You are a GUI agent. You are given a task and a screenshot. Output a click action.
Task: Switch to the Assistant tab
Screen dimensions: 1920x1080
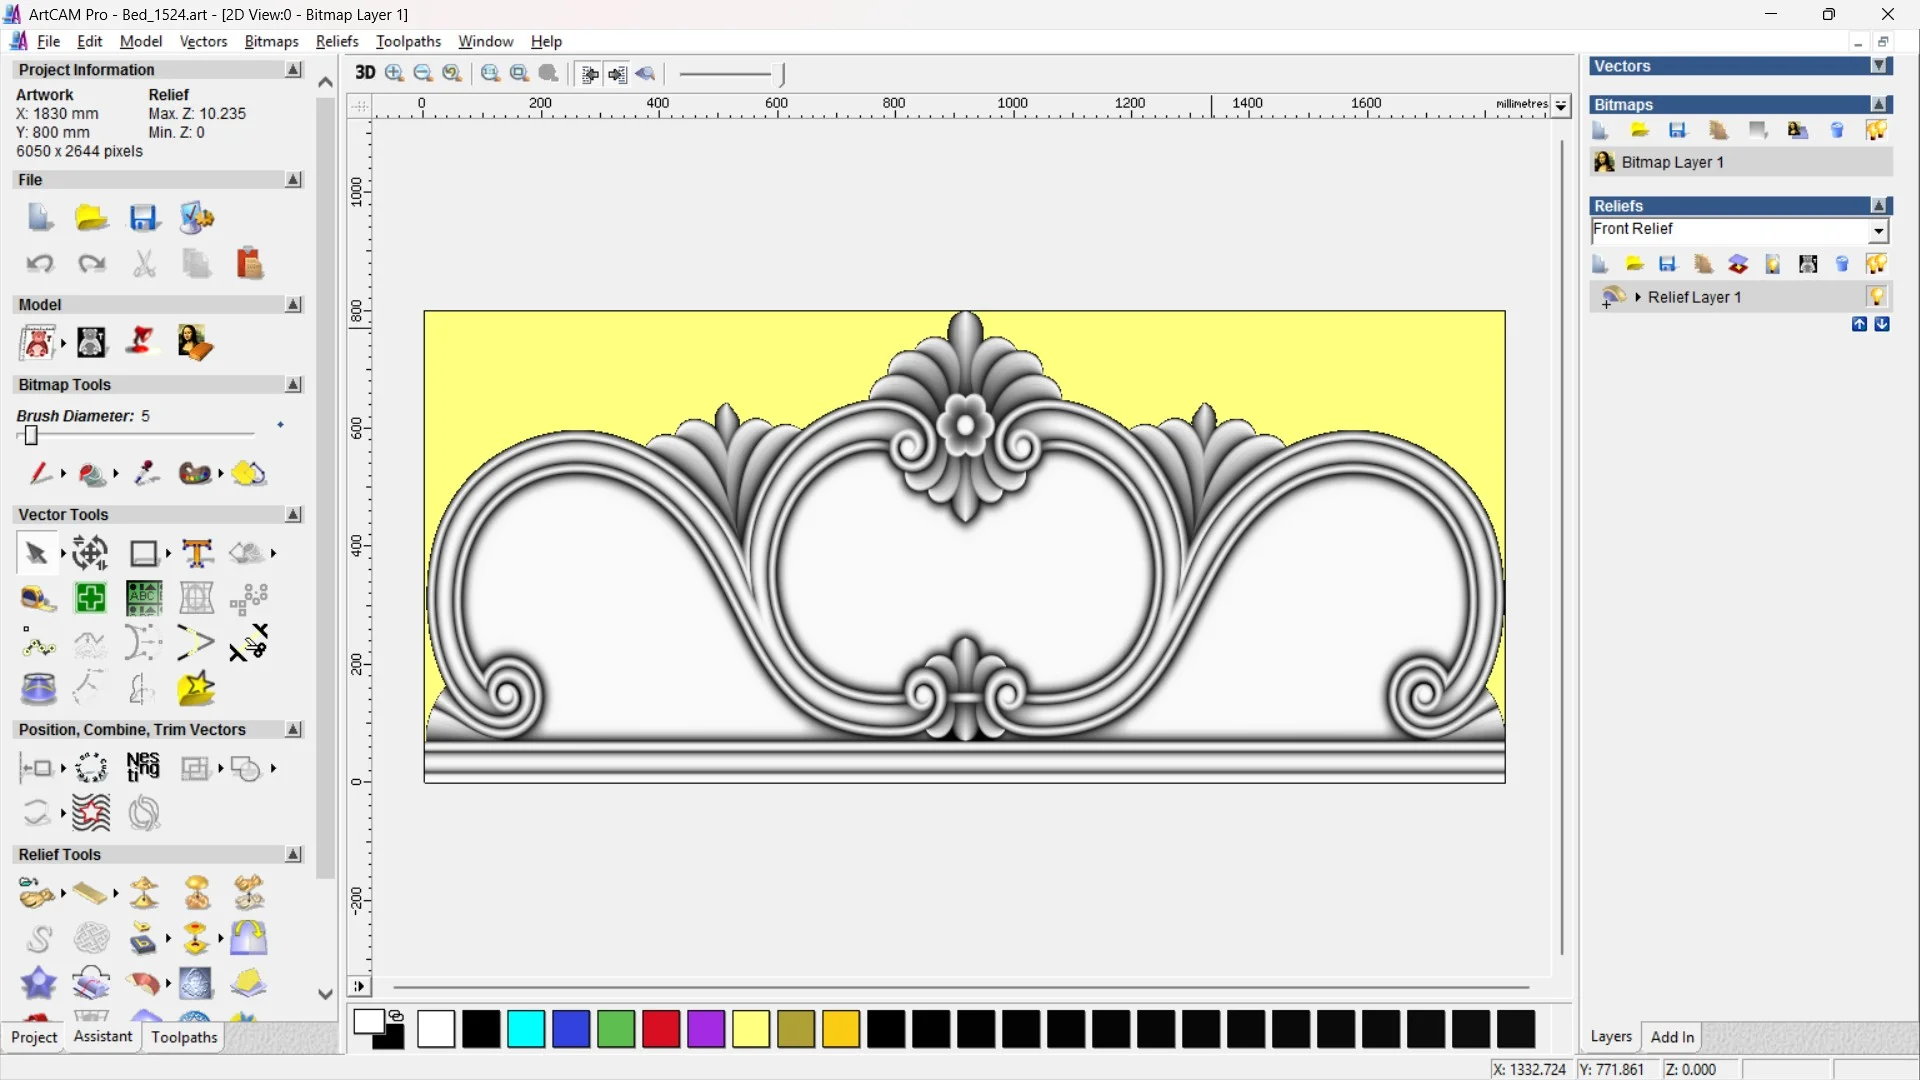click(x=102, y=1037)
